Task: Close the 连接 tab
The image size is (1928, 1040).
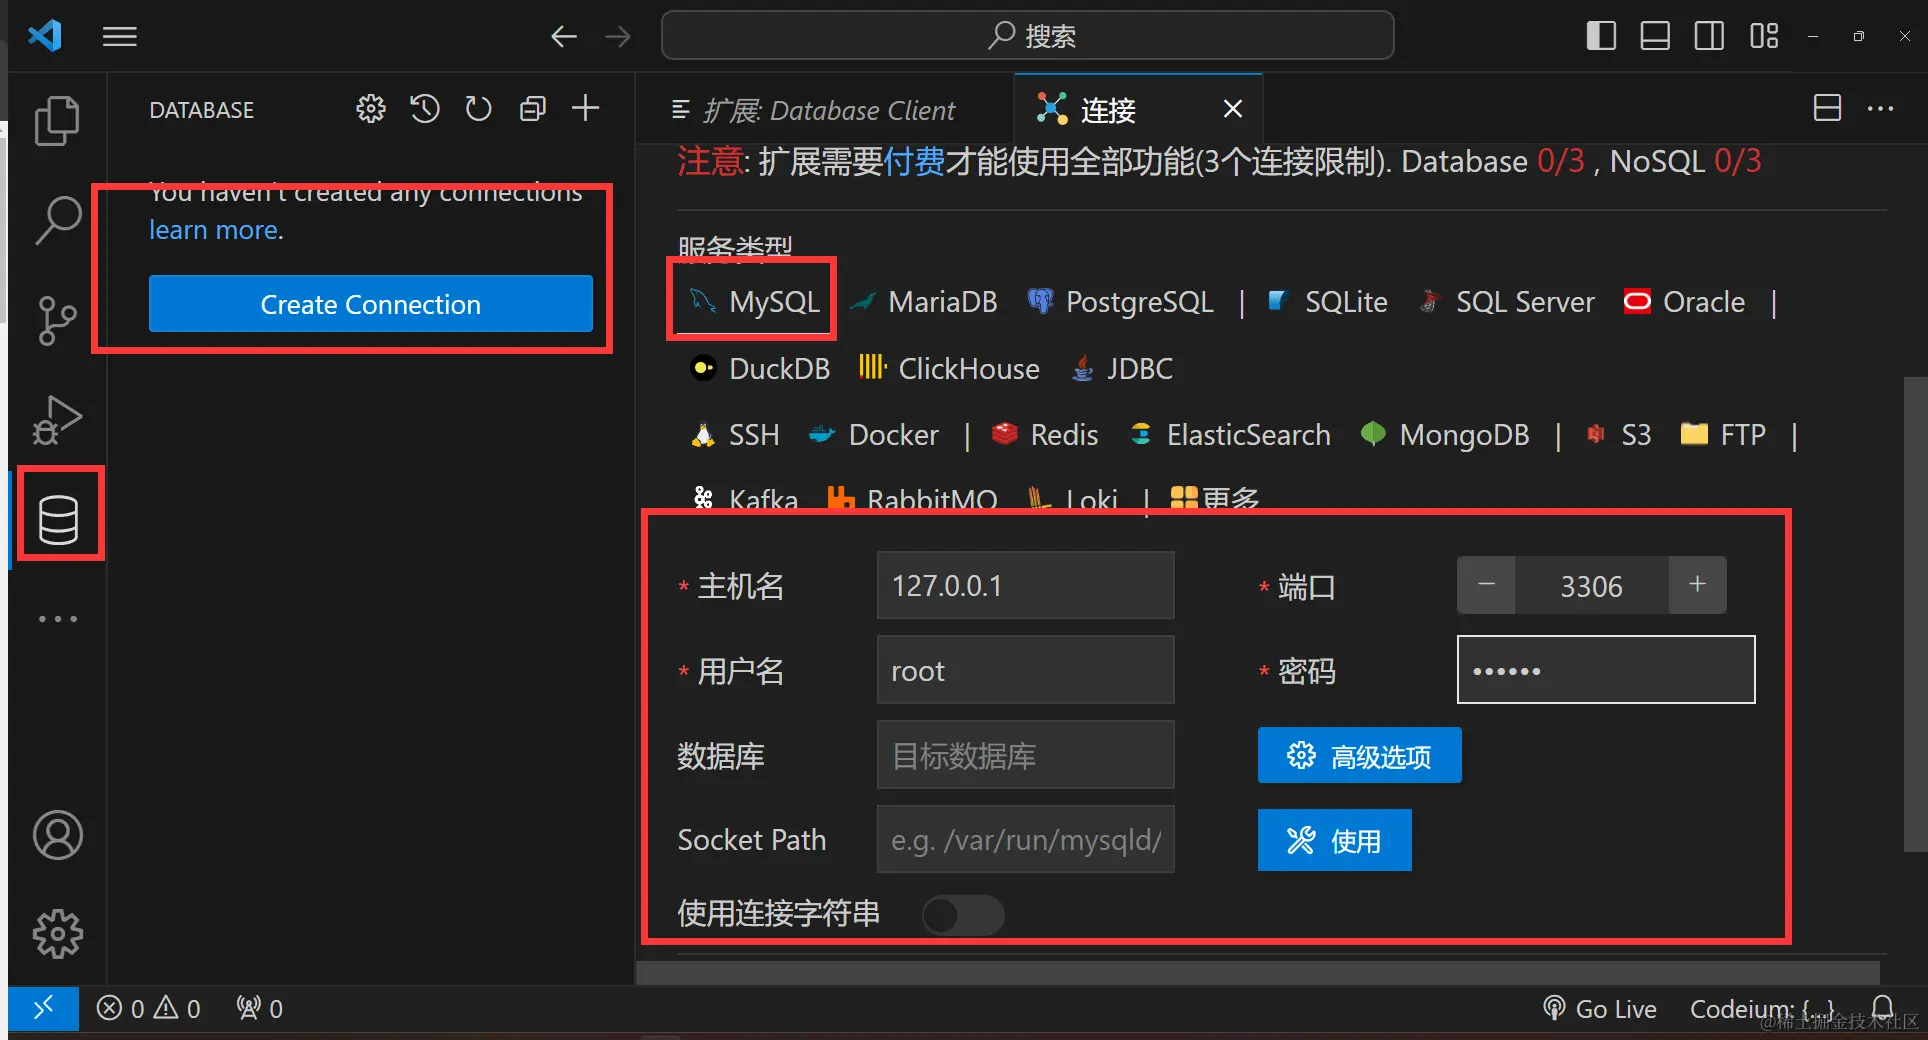Action: [1233, 109]
